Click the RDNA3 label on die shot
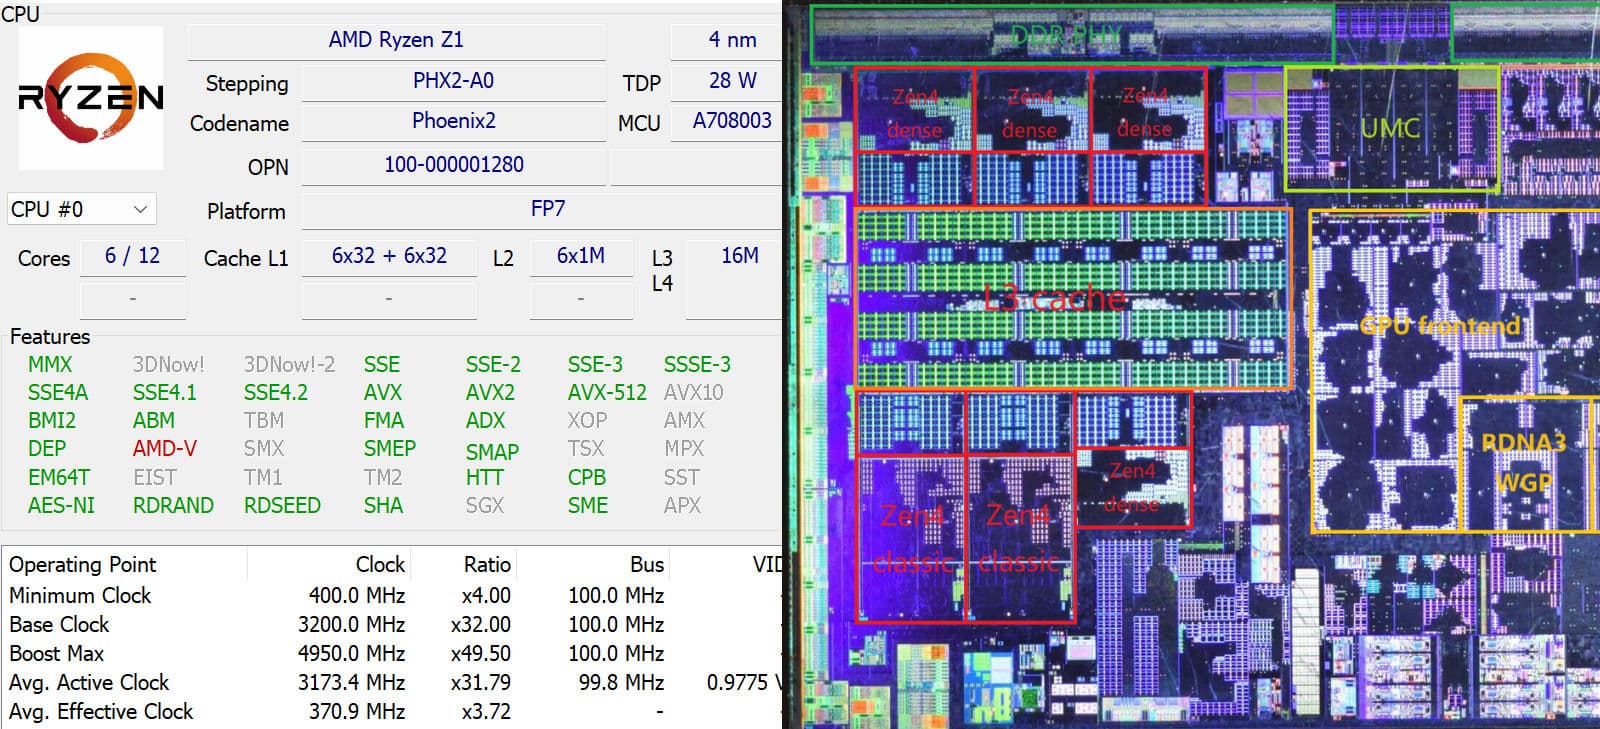 [1523, 442]
